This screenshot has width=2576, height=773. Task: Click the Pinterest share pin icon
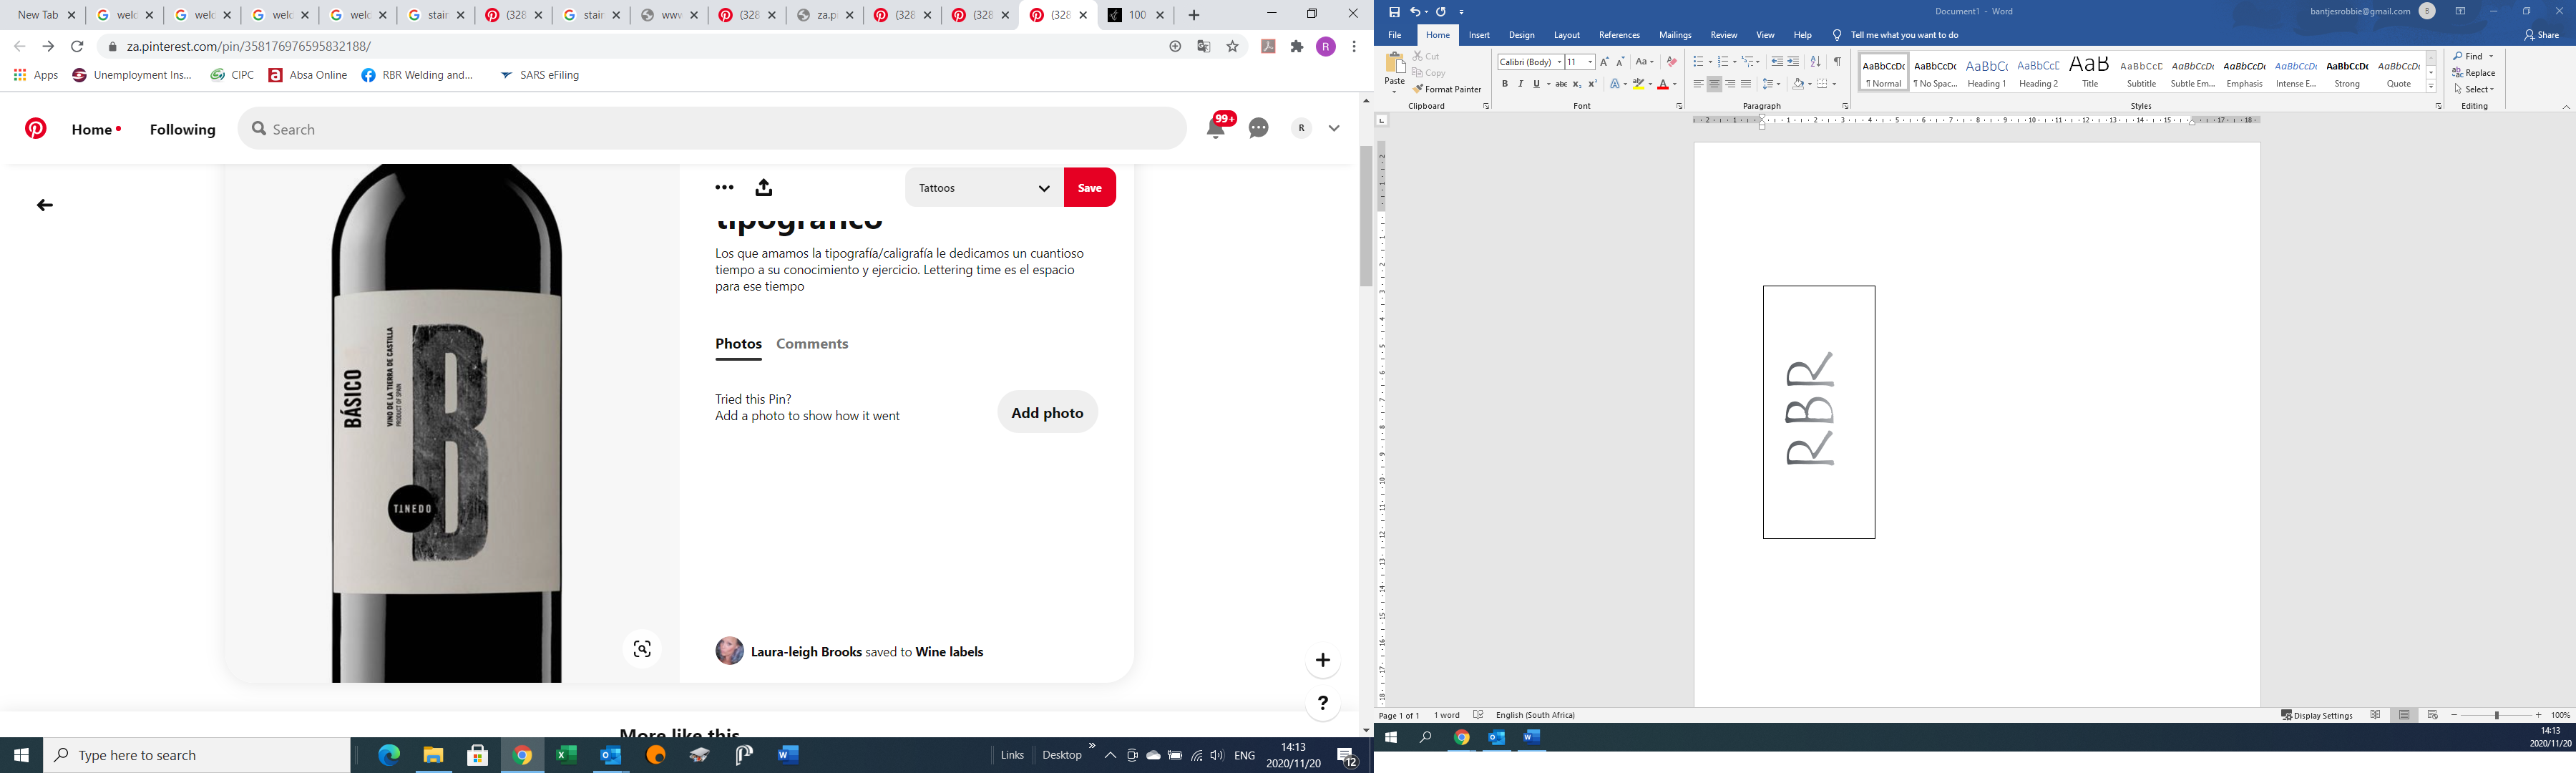pos(764,187)
